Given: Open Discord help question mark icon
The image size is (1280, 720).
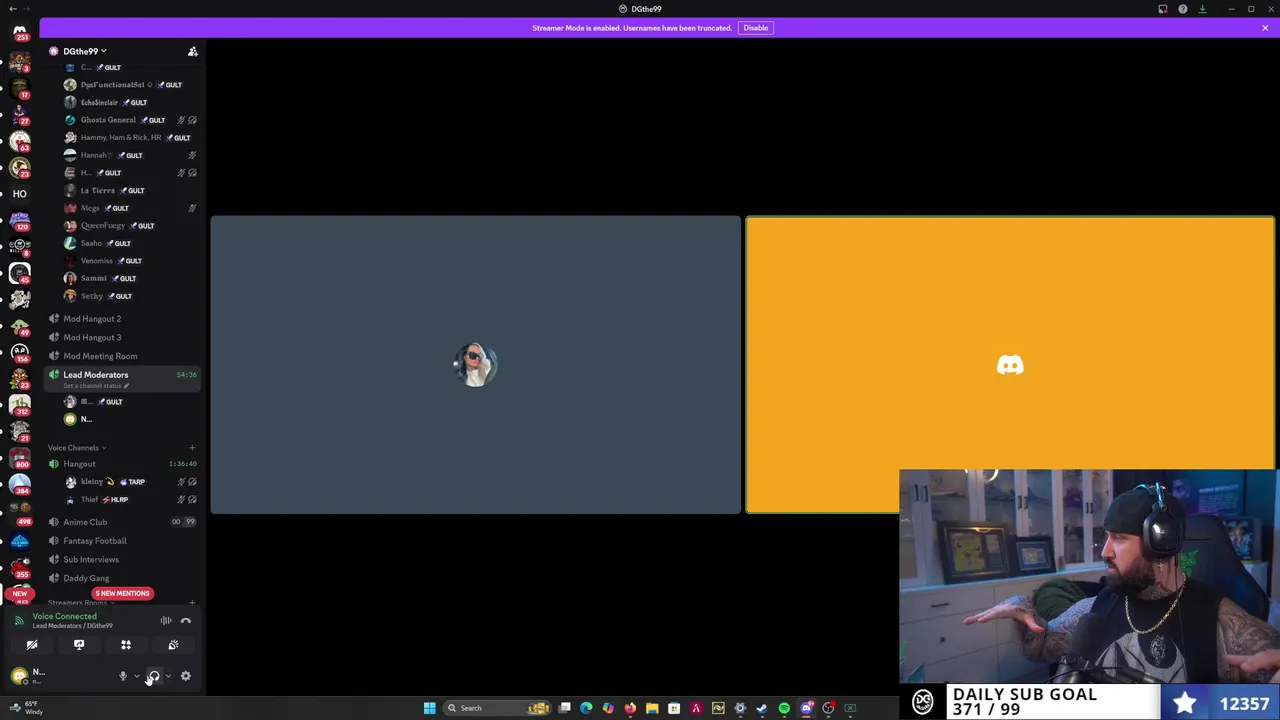Looking at the screenshot, I should tap(1182, 9).
